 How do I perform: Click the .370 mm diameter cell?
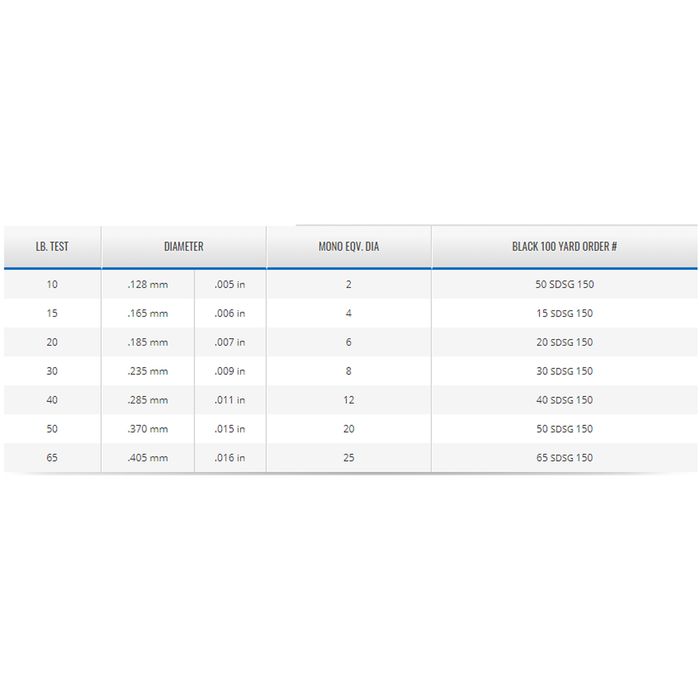(148, 430)
